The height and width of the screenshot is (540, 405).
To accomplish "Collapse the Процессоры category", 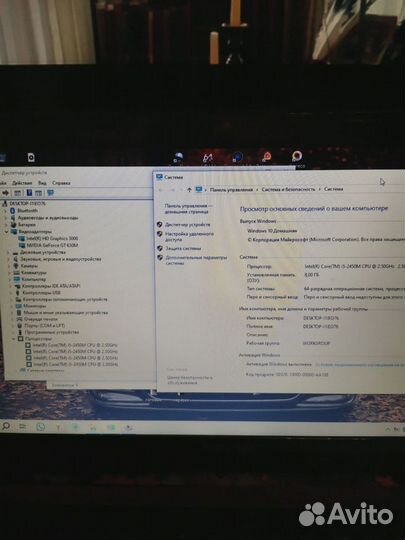I will pyautogui.click(x=14, y=339).
